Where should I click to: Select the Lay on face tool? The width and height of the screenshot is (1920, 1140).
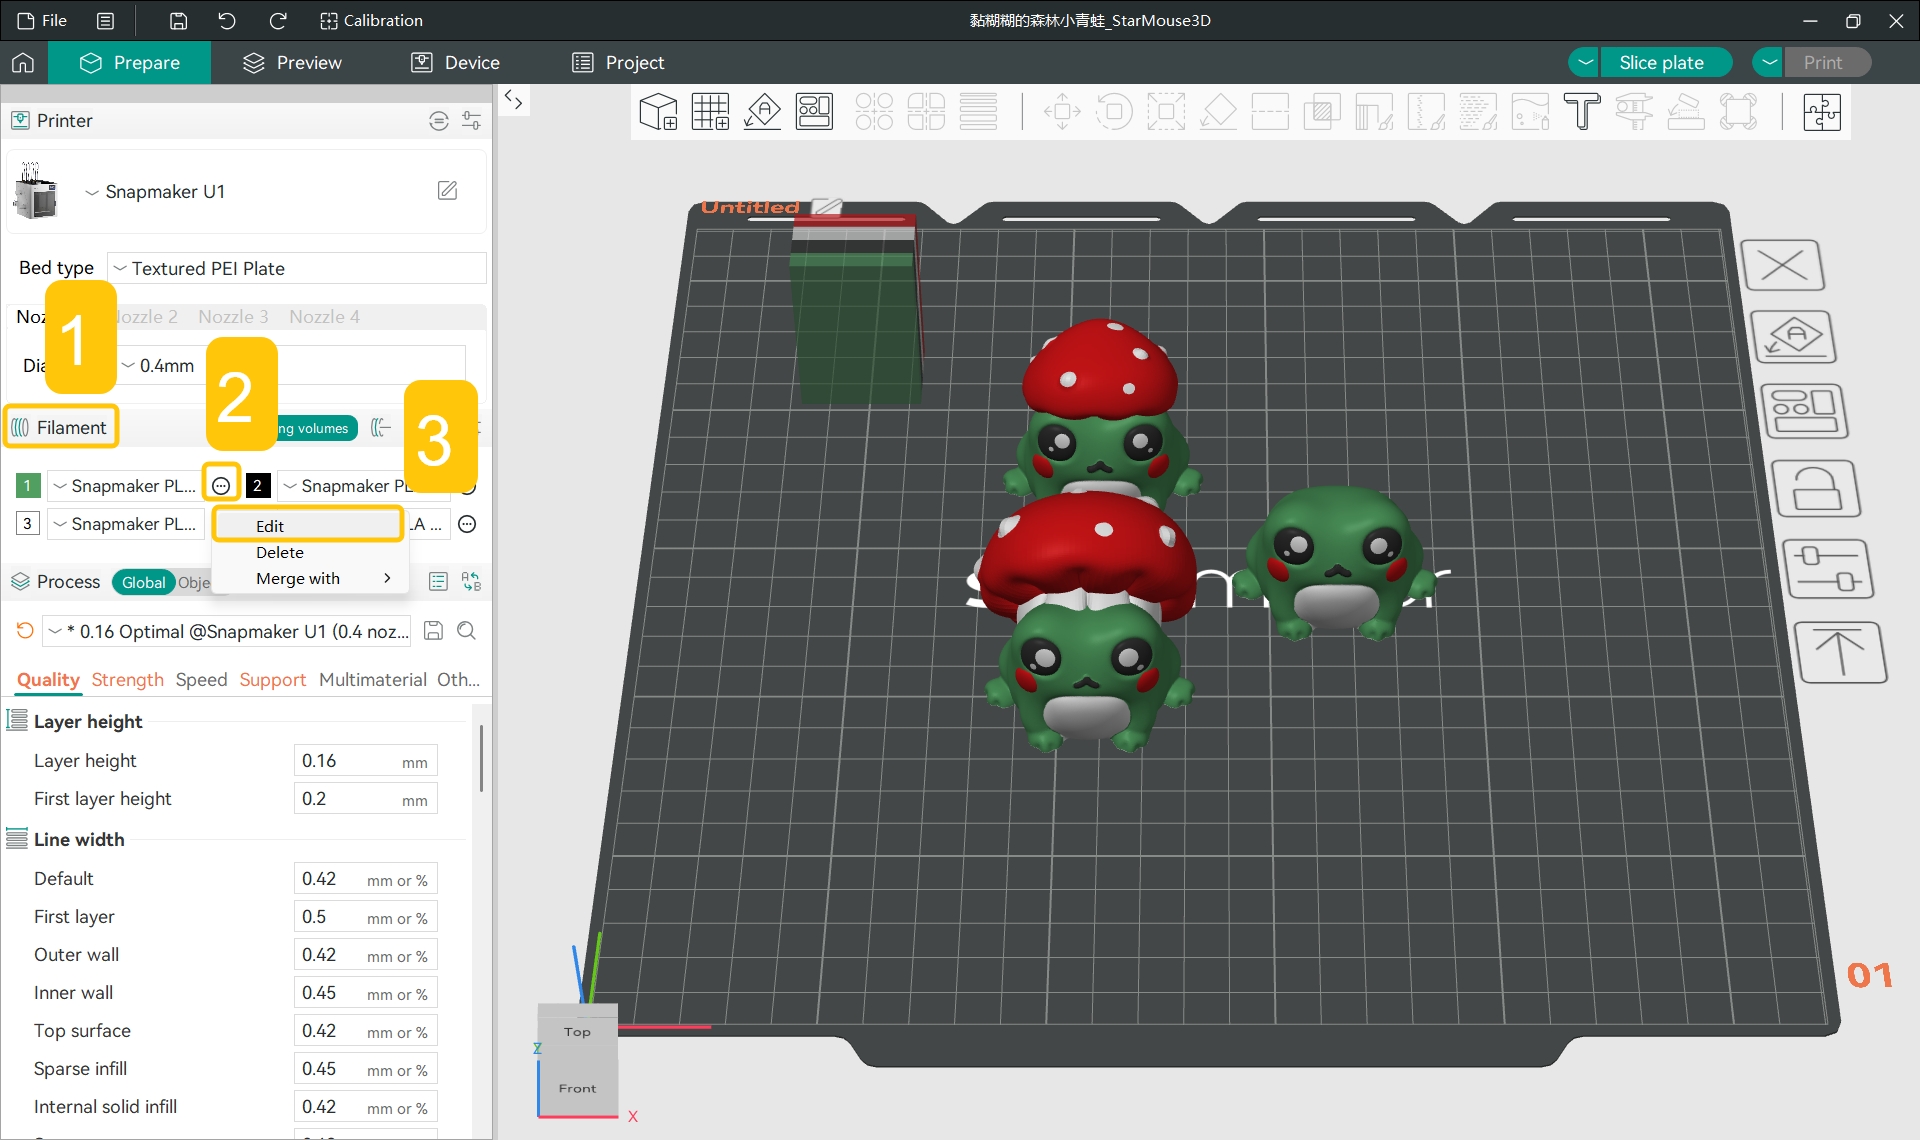pyautogui.click(x=1218, y=112)
